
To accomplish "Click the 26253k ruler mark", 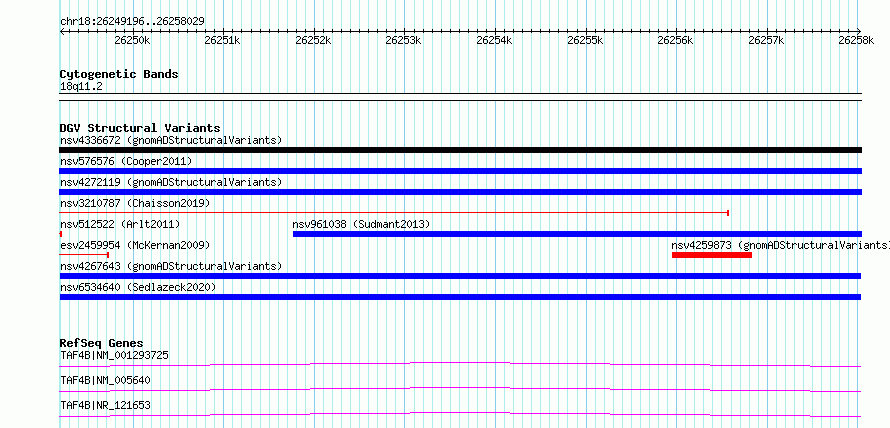I will tap(404, 40).
